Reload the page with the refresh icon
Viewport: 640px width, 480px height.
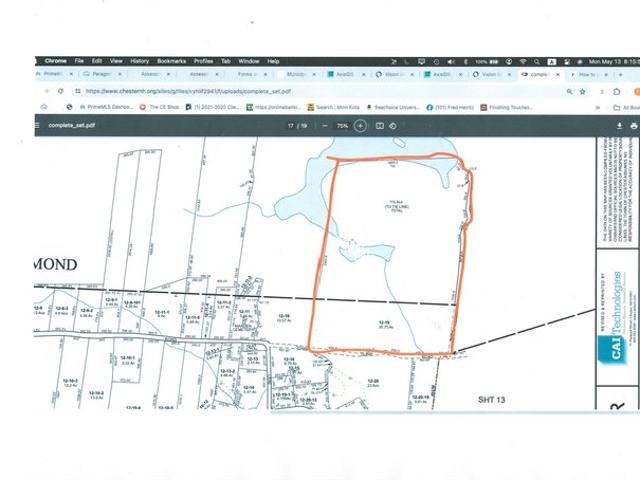pyautogui.click(x=60, y=91)
